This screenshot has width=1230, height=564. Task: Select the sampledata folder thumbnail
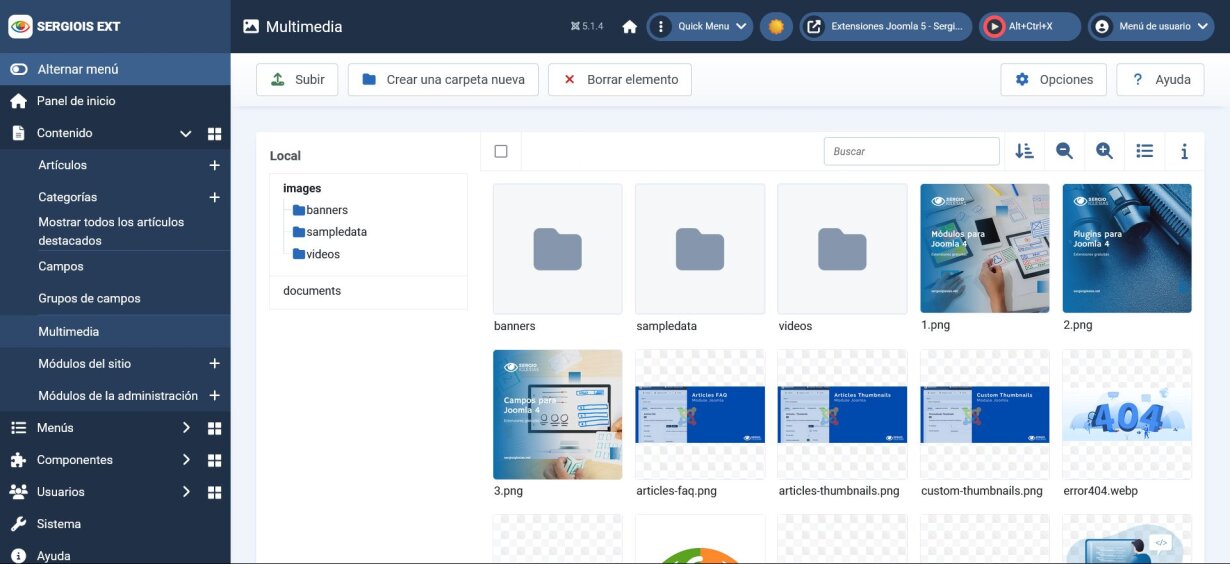[700, 248]
